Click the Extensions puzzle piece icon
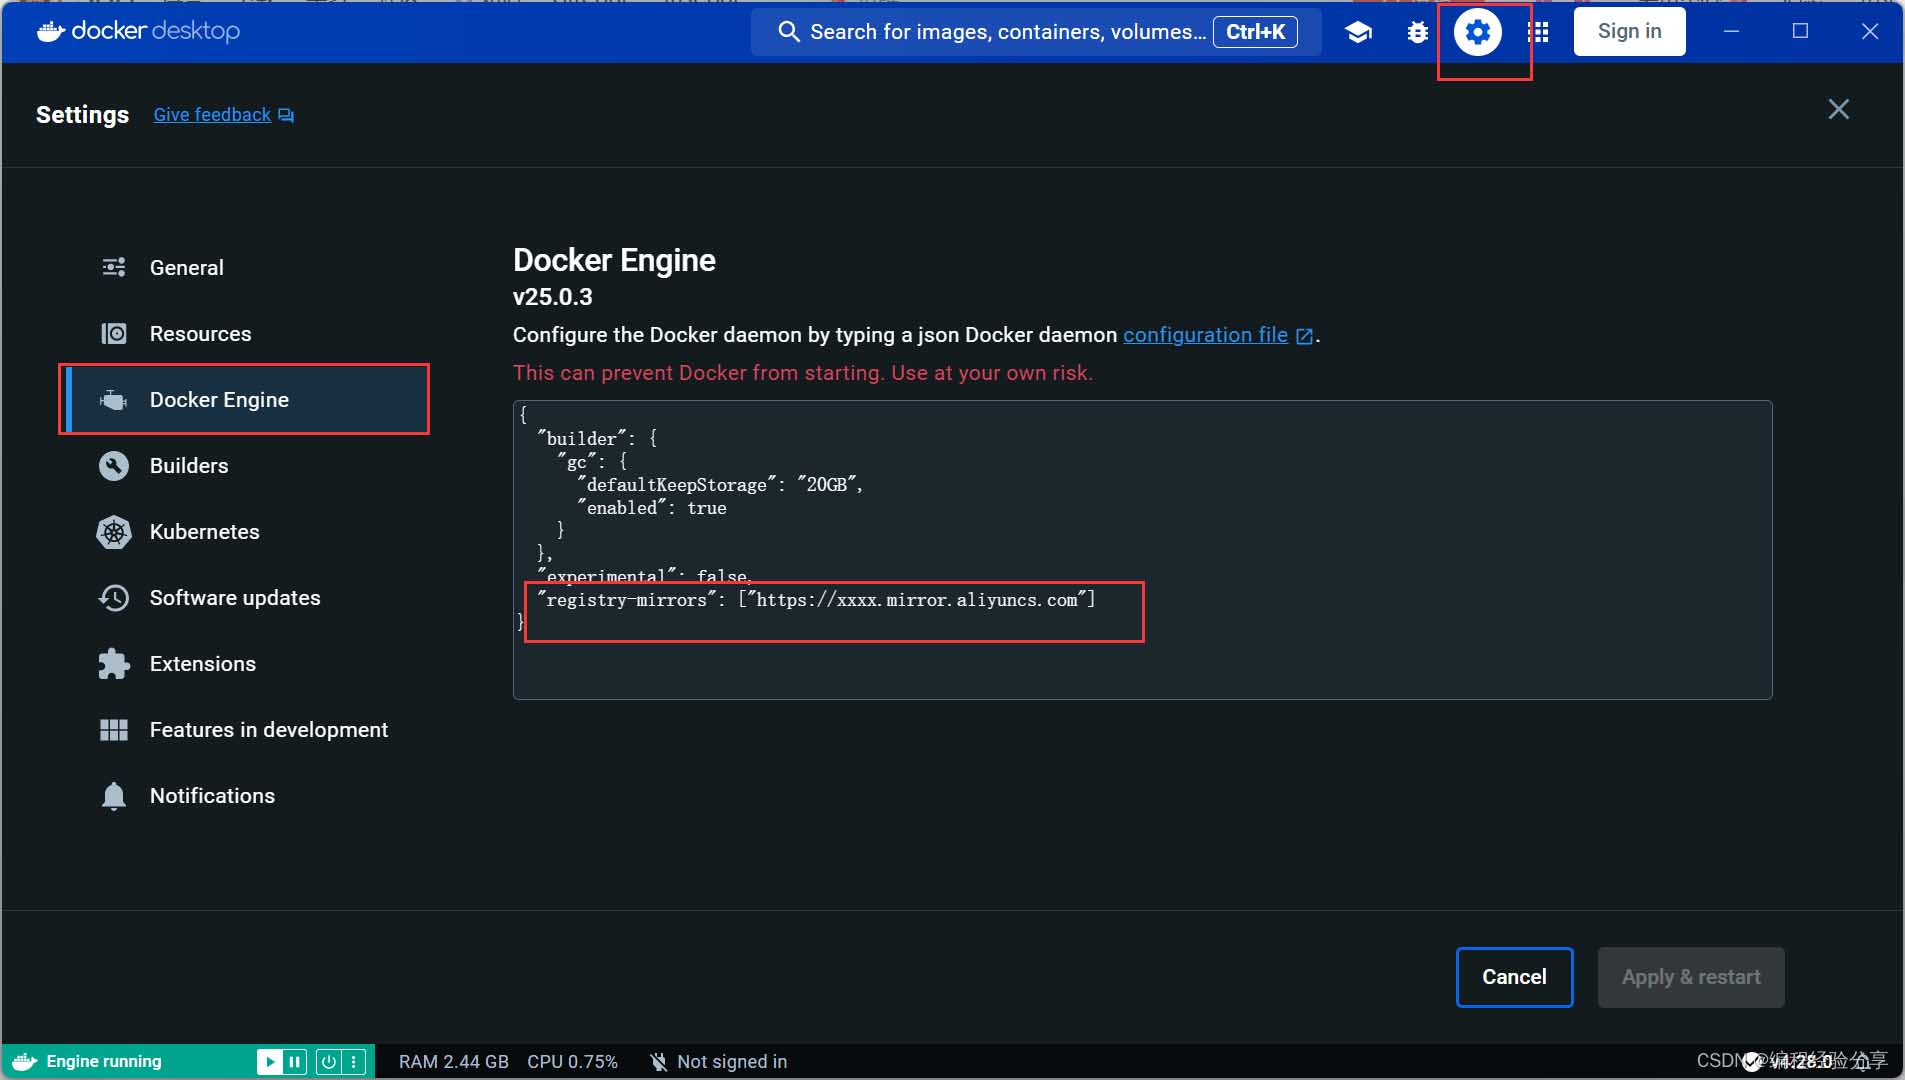 pos(114,664)
